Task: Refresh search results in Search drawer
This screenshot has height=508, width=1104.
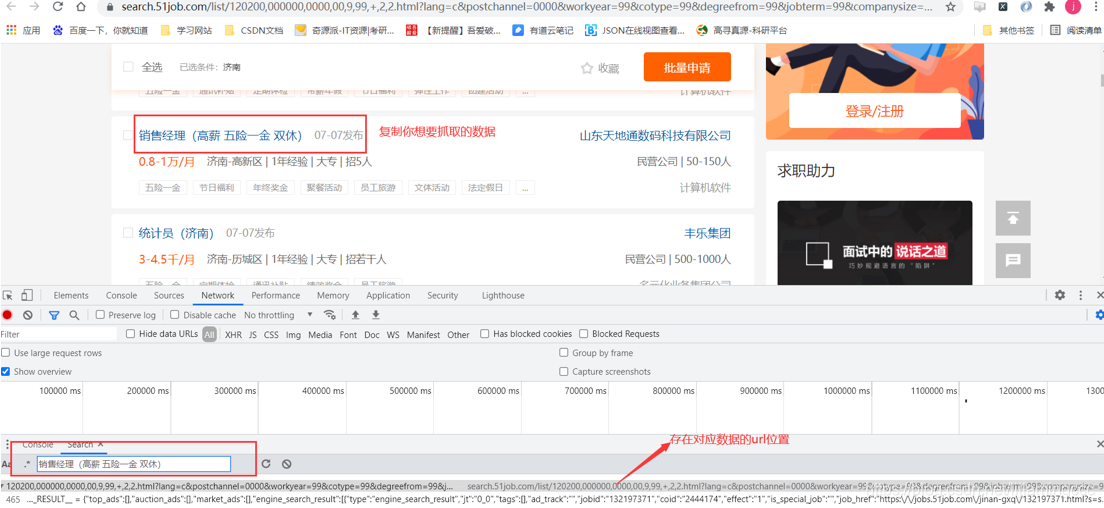Action: (x=265, y=464)
